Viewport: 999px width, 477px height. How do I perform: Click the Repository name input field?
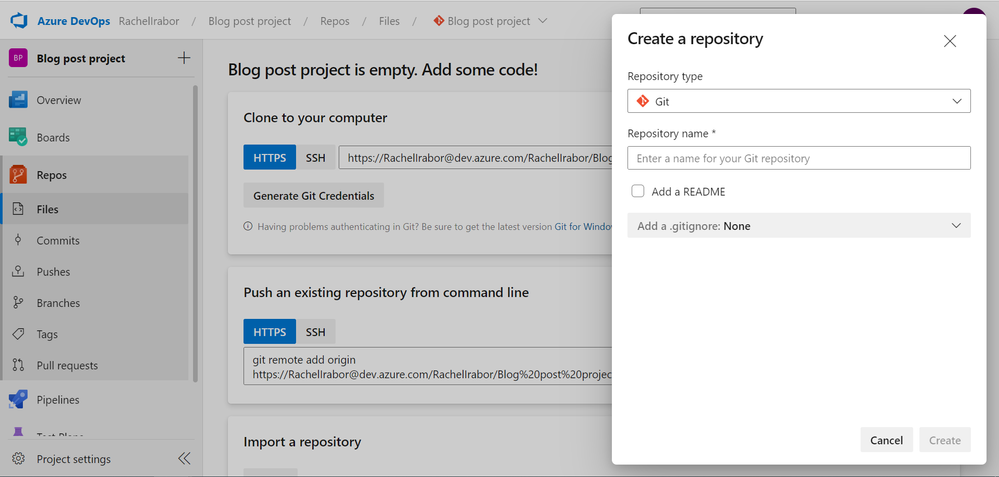click(x=799, y=158)
